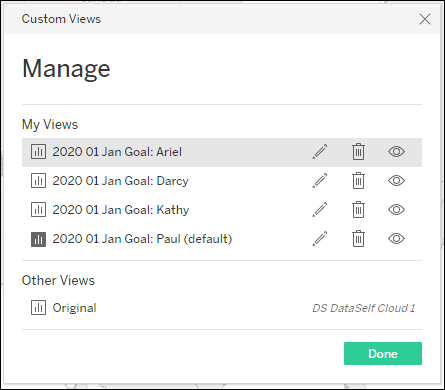Delete the Paul (default) view

point(358,239)
